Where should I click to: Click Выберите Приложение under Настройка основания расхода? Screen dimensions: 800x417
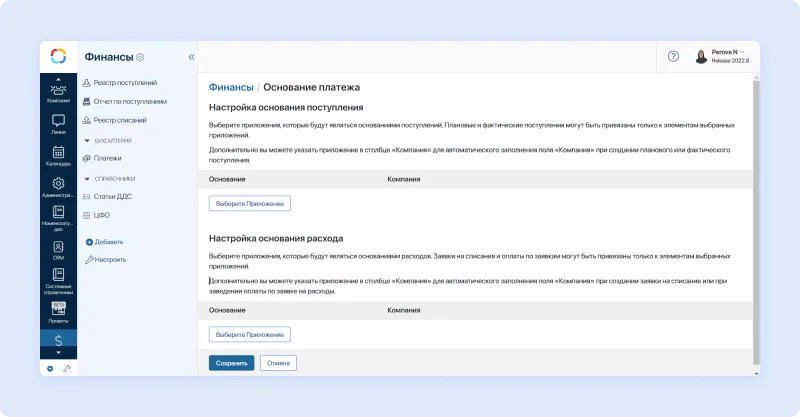tap(249, 335)
